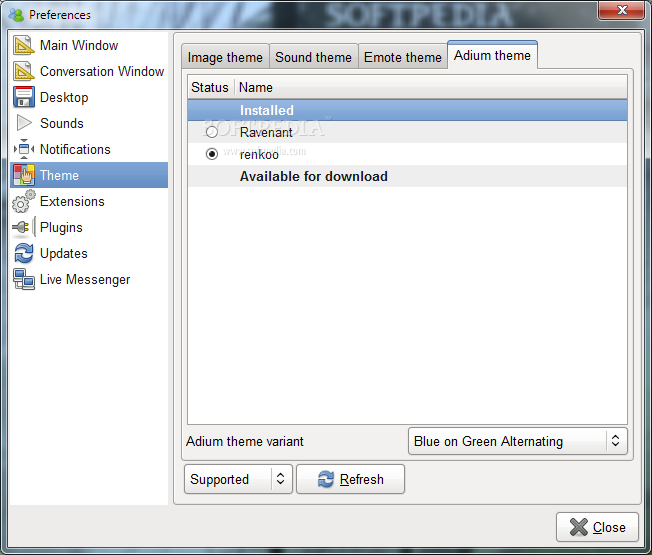Viewport: 652px width, 555px height.
Task: Click the renkoo theme name
Action: pyautogui.click(x=259, y=154)
